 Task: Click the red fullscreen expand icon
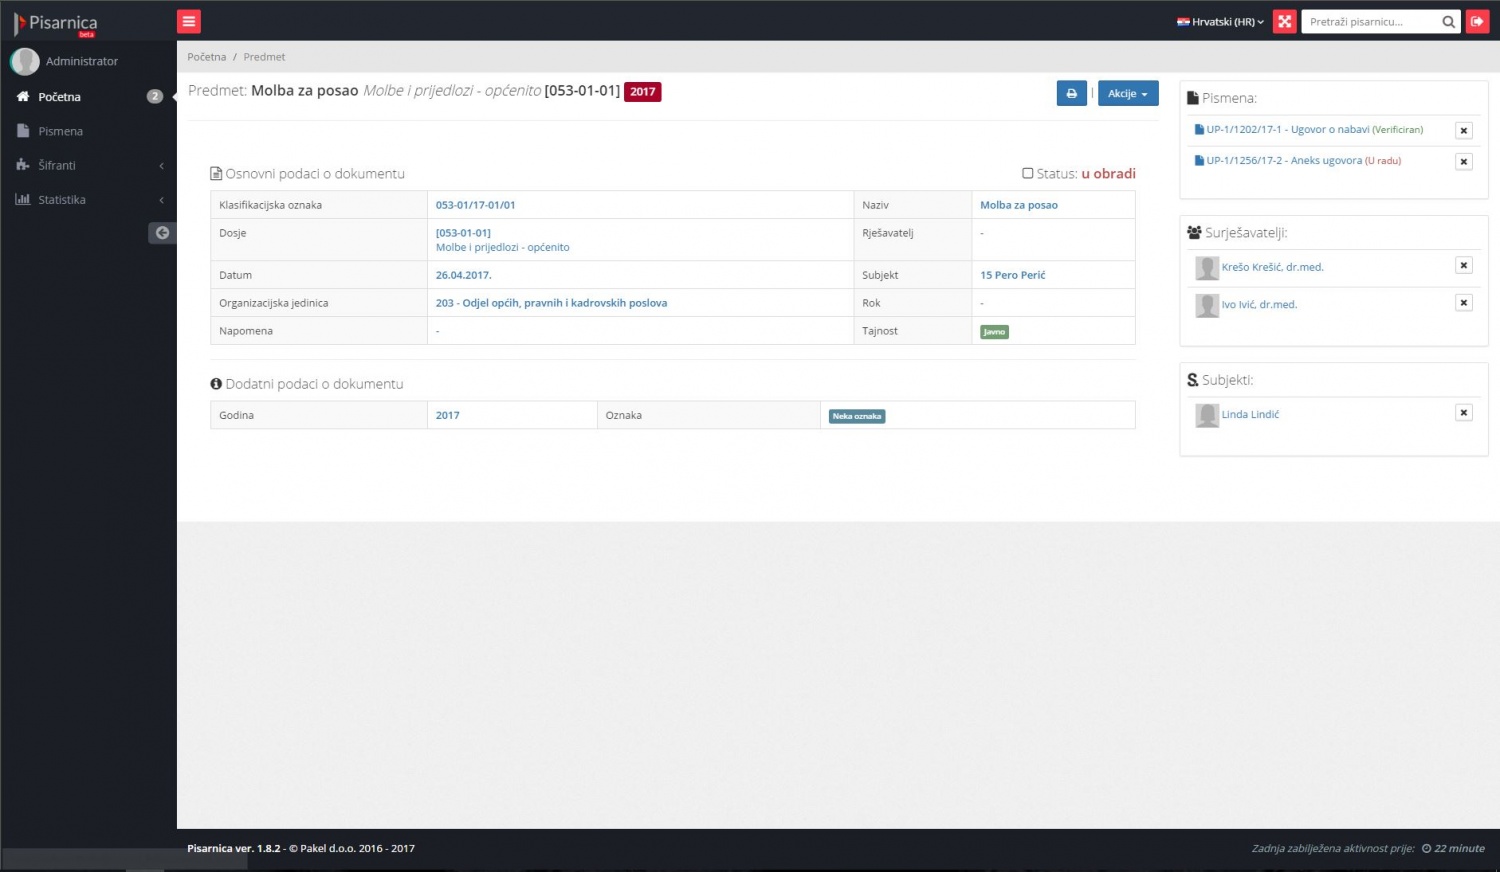pos(1285,21)
